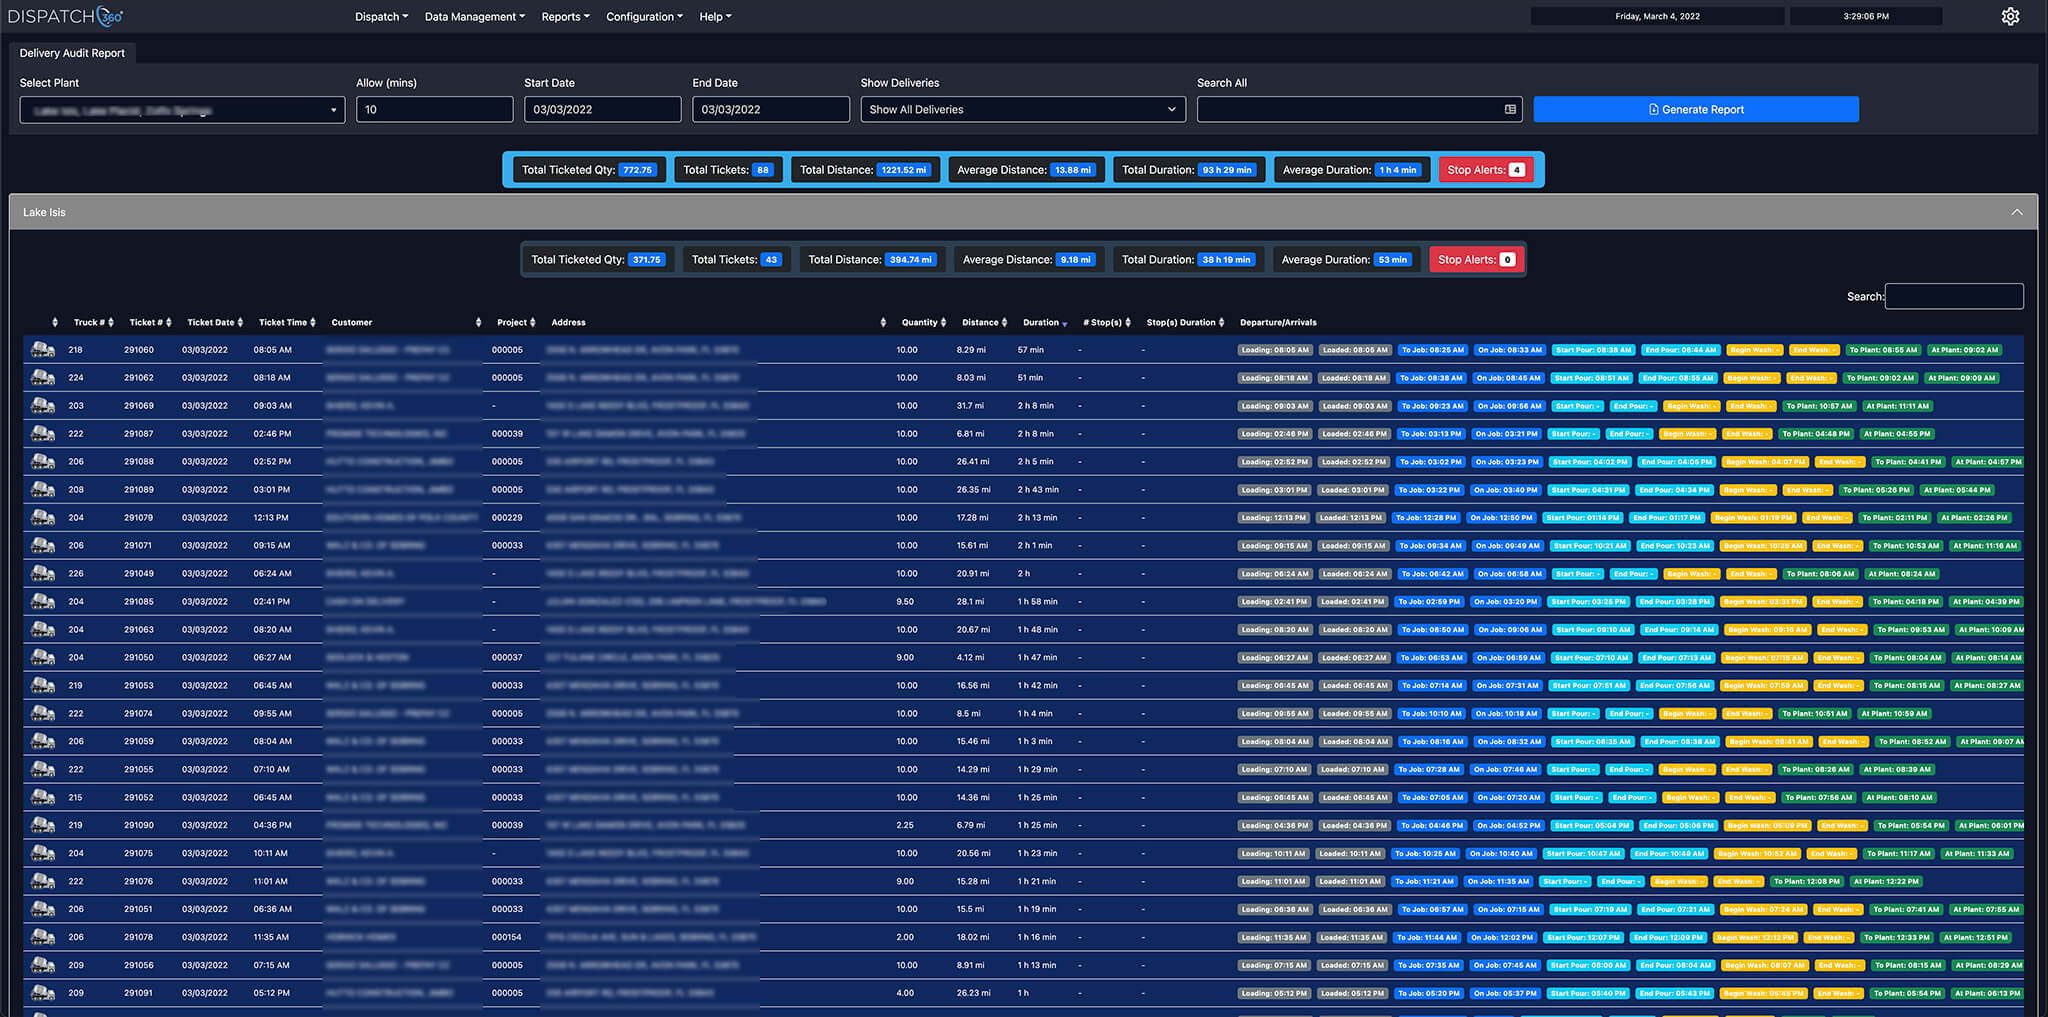Viewport: 2048px width, 1017px height.
Task: Sort table by # Stop(s) column
Action: click(1107, 323)
